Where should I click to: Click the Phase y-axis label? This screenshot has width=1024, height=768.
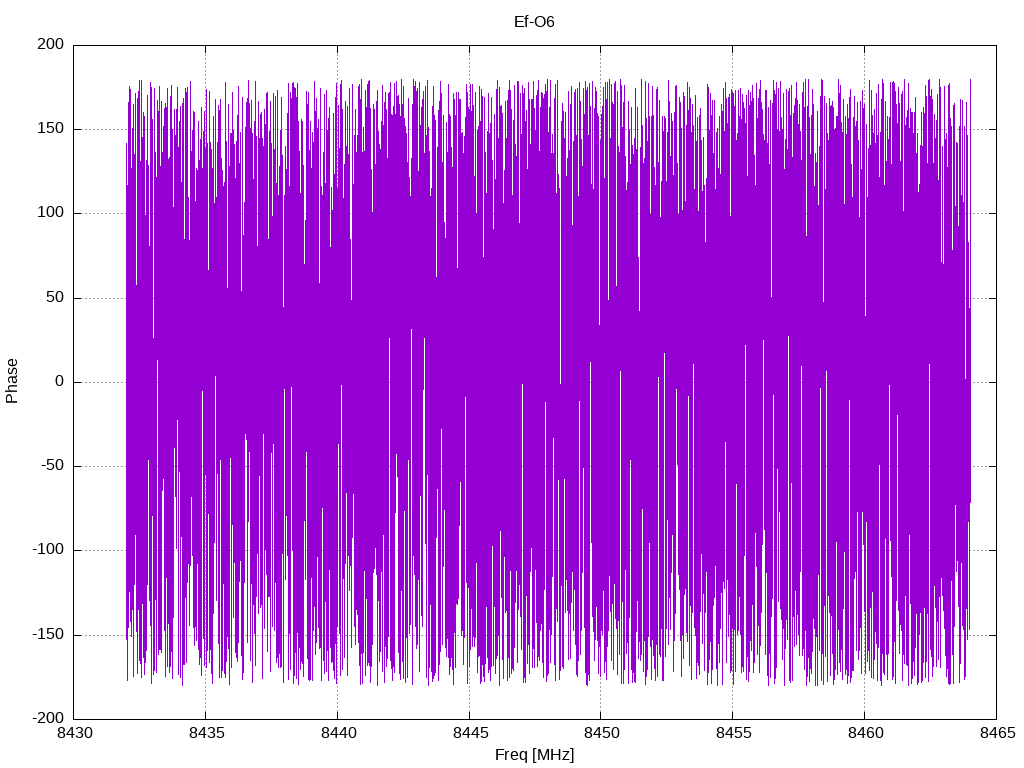[12, 381]
